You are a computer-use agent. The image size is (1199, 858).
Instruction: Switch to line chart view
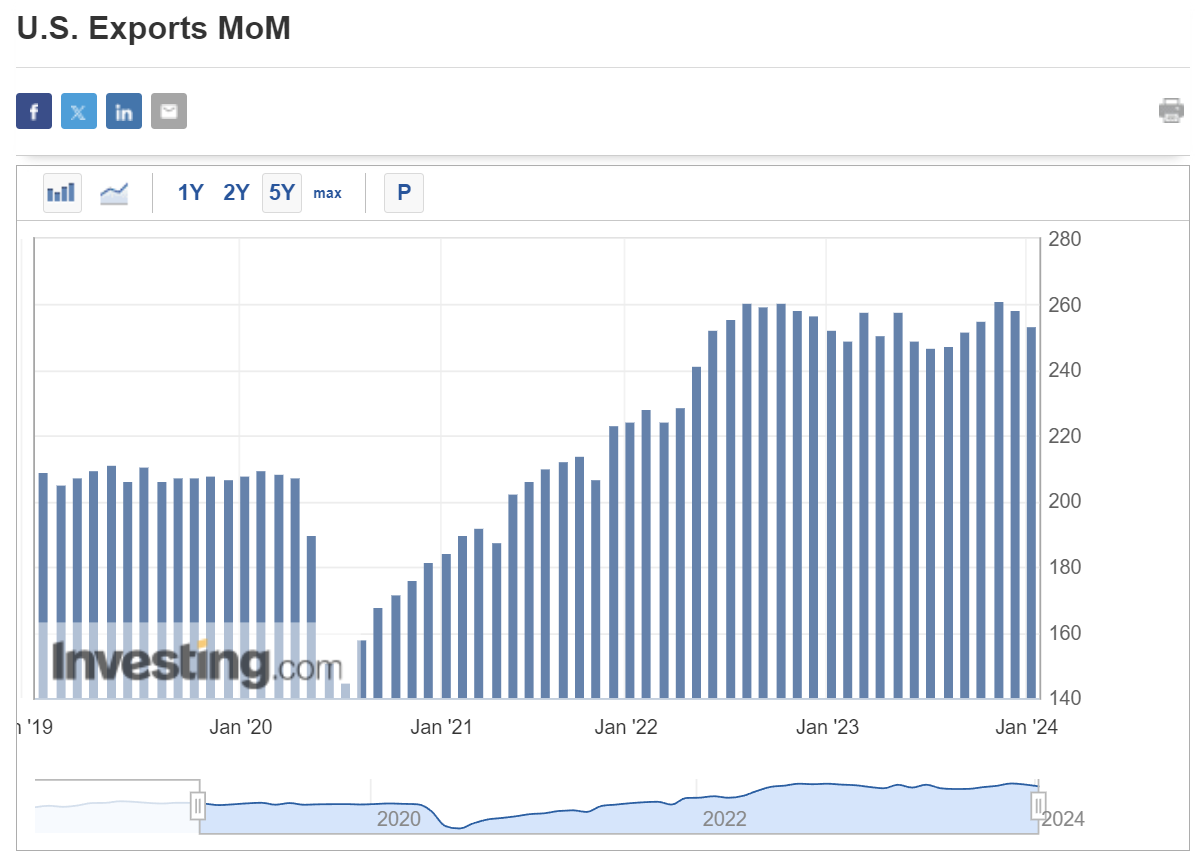(x=114, y=192)
